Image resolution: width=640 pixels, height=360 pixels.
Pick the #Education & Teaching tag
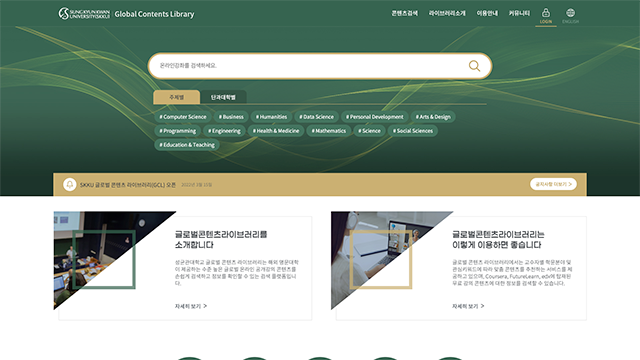tap(187, 145)
